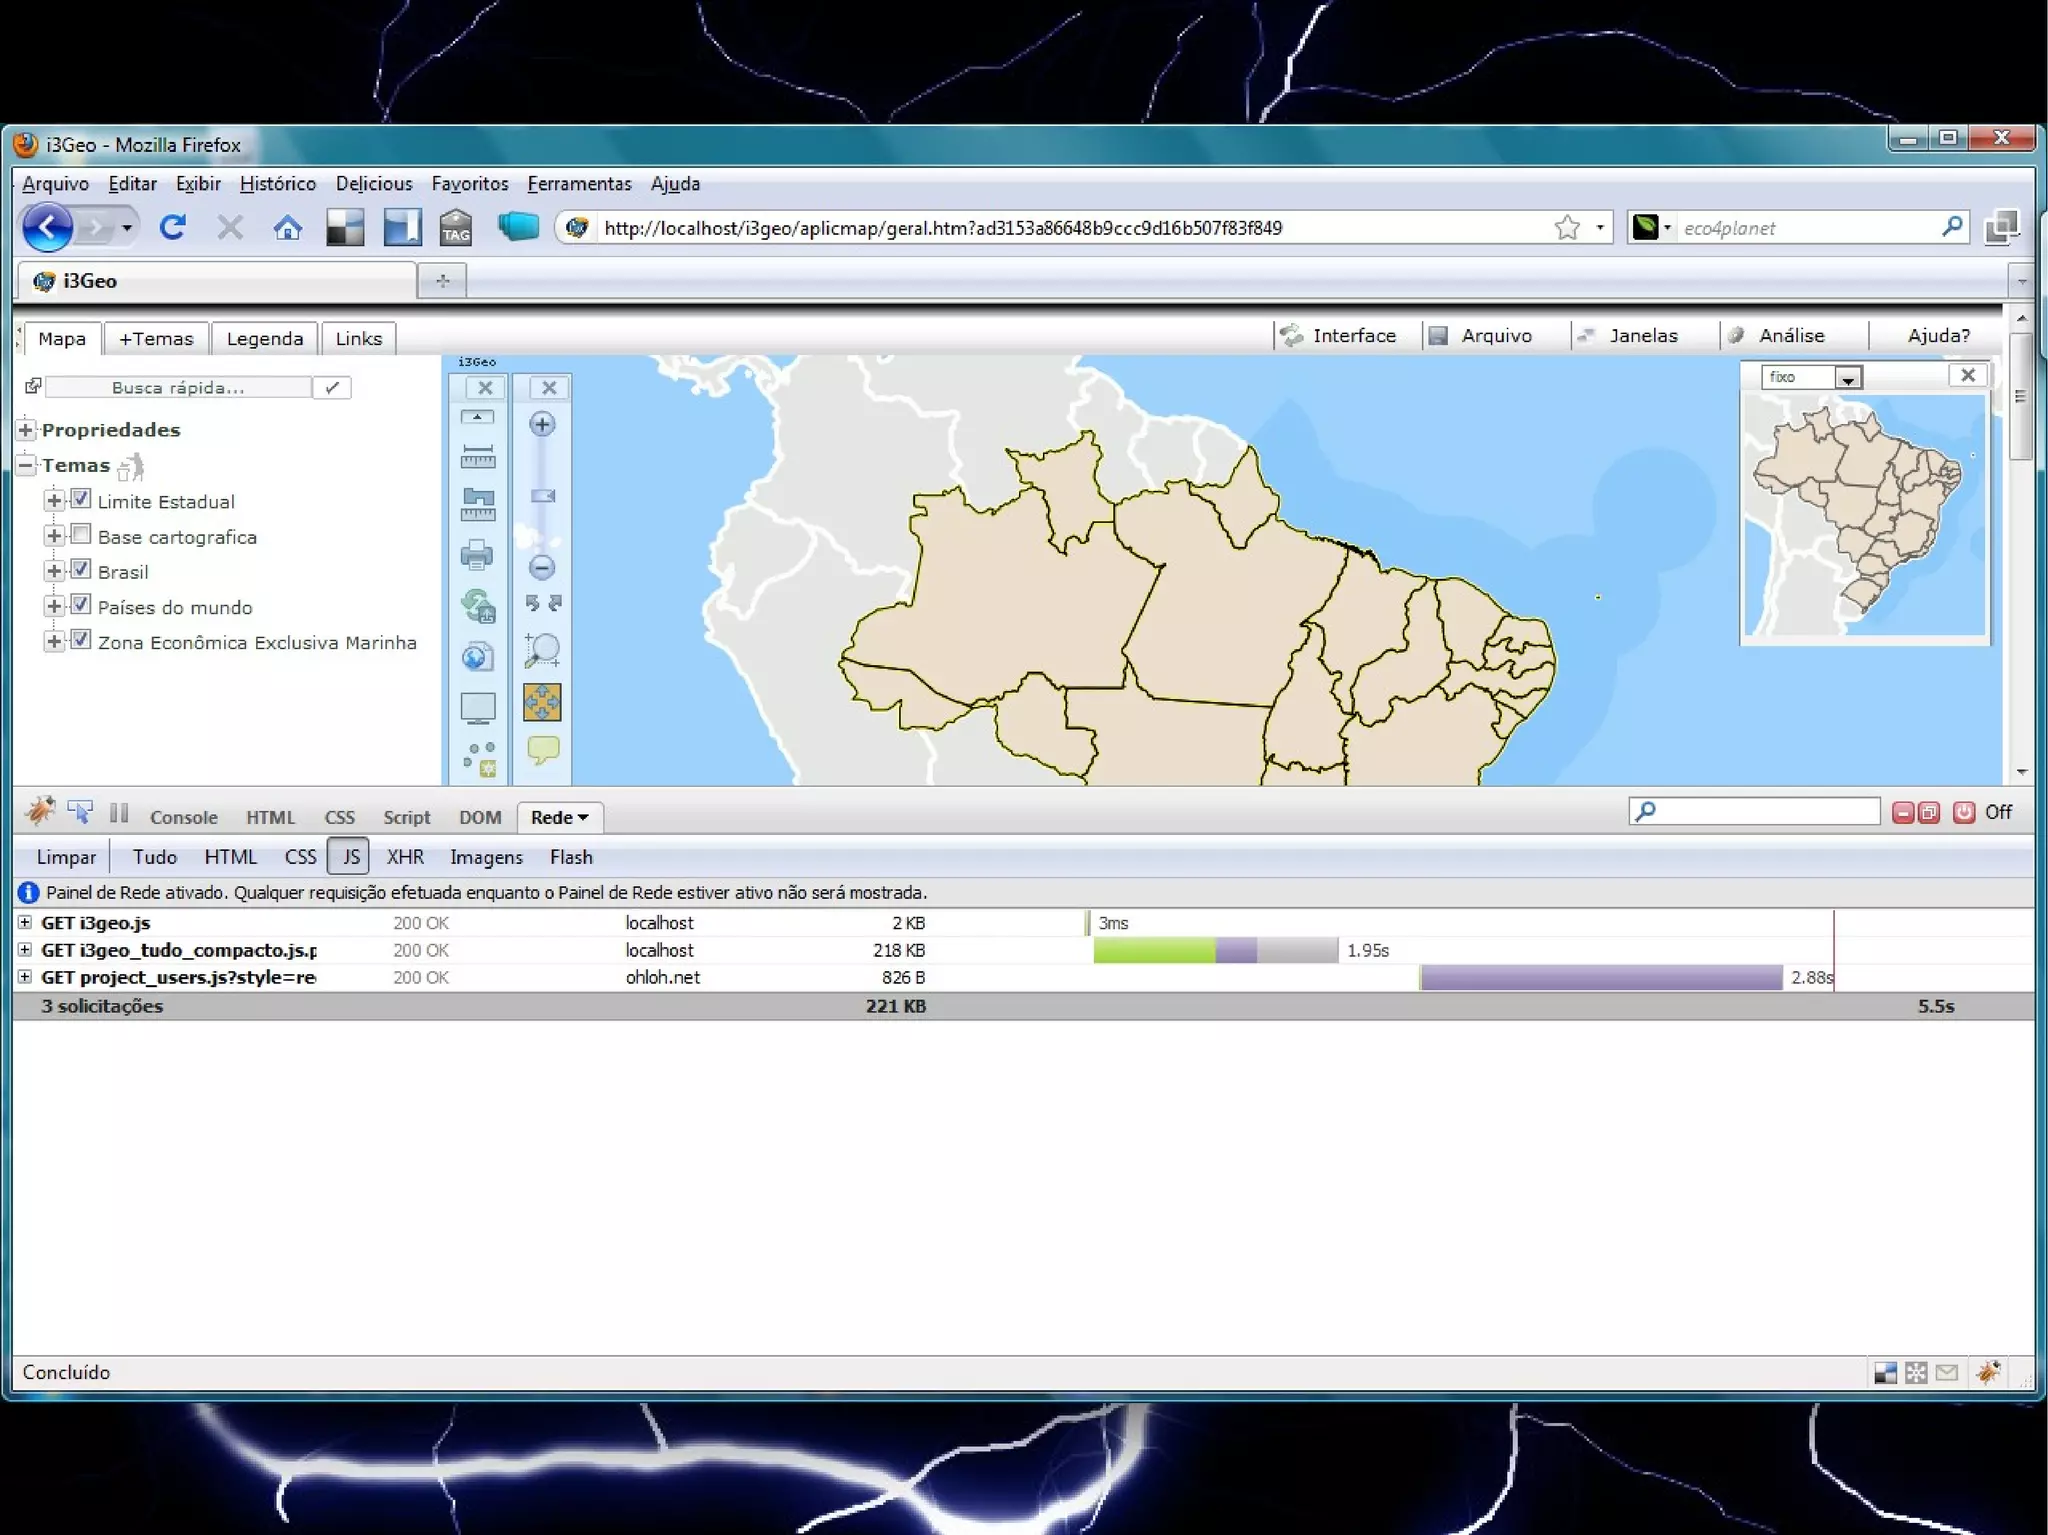Uncheck the Limite Estadual layer checkbox
2048x1535 pixels.
pos(81,499)
